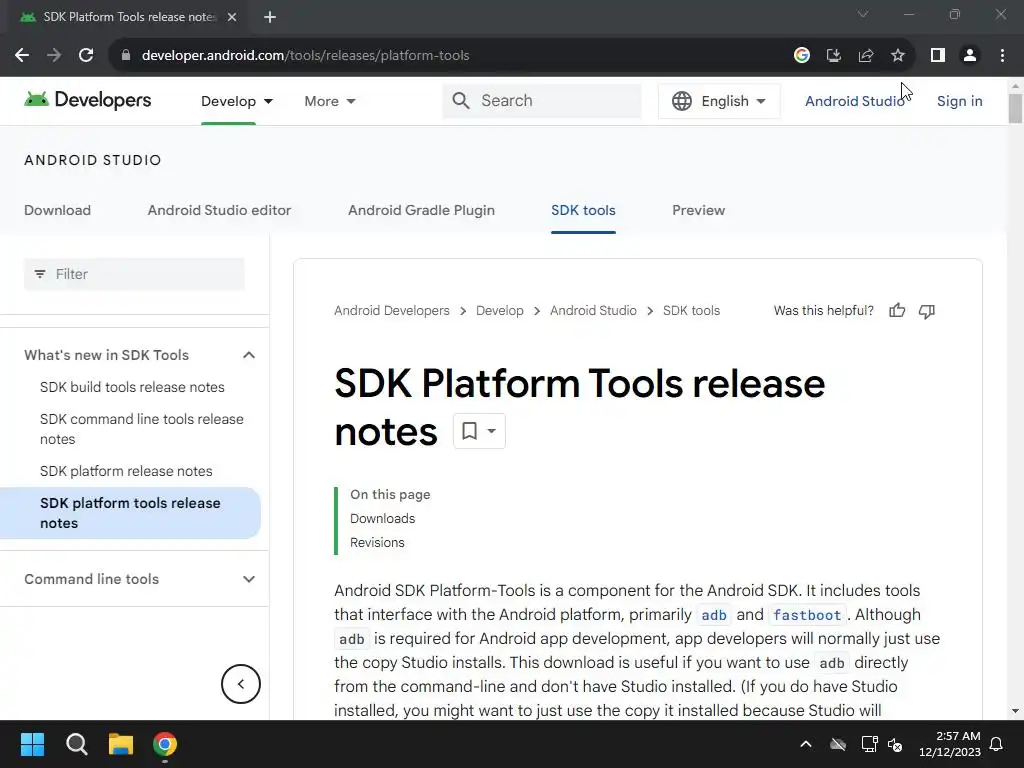
Task: Open the Chrome side panel
Action: (x=937, y=55)
